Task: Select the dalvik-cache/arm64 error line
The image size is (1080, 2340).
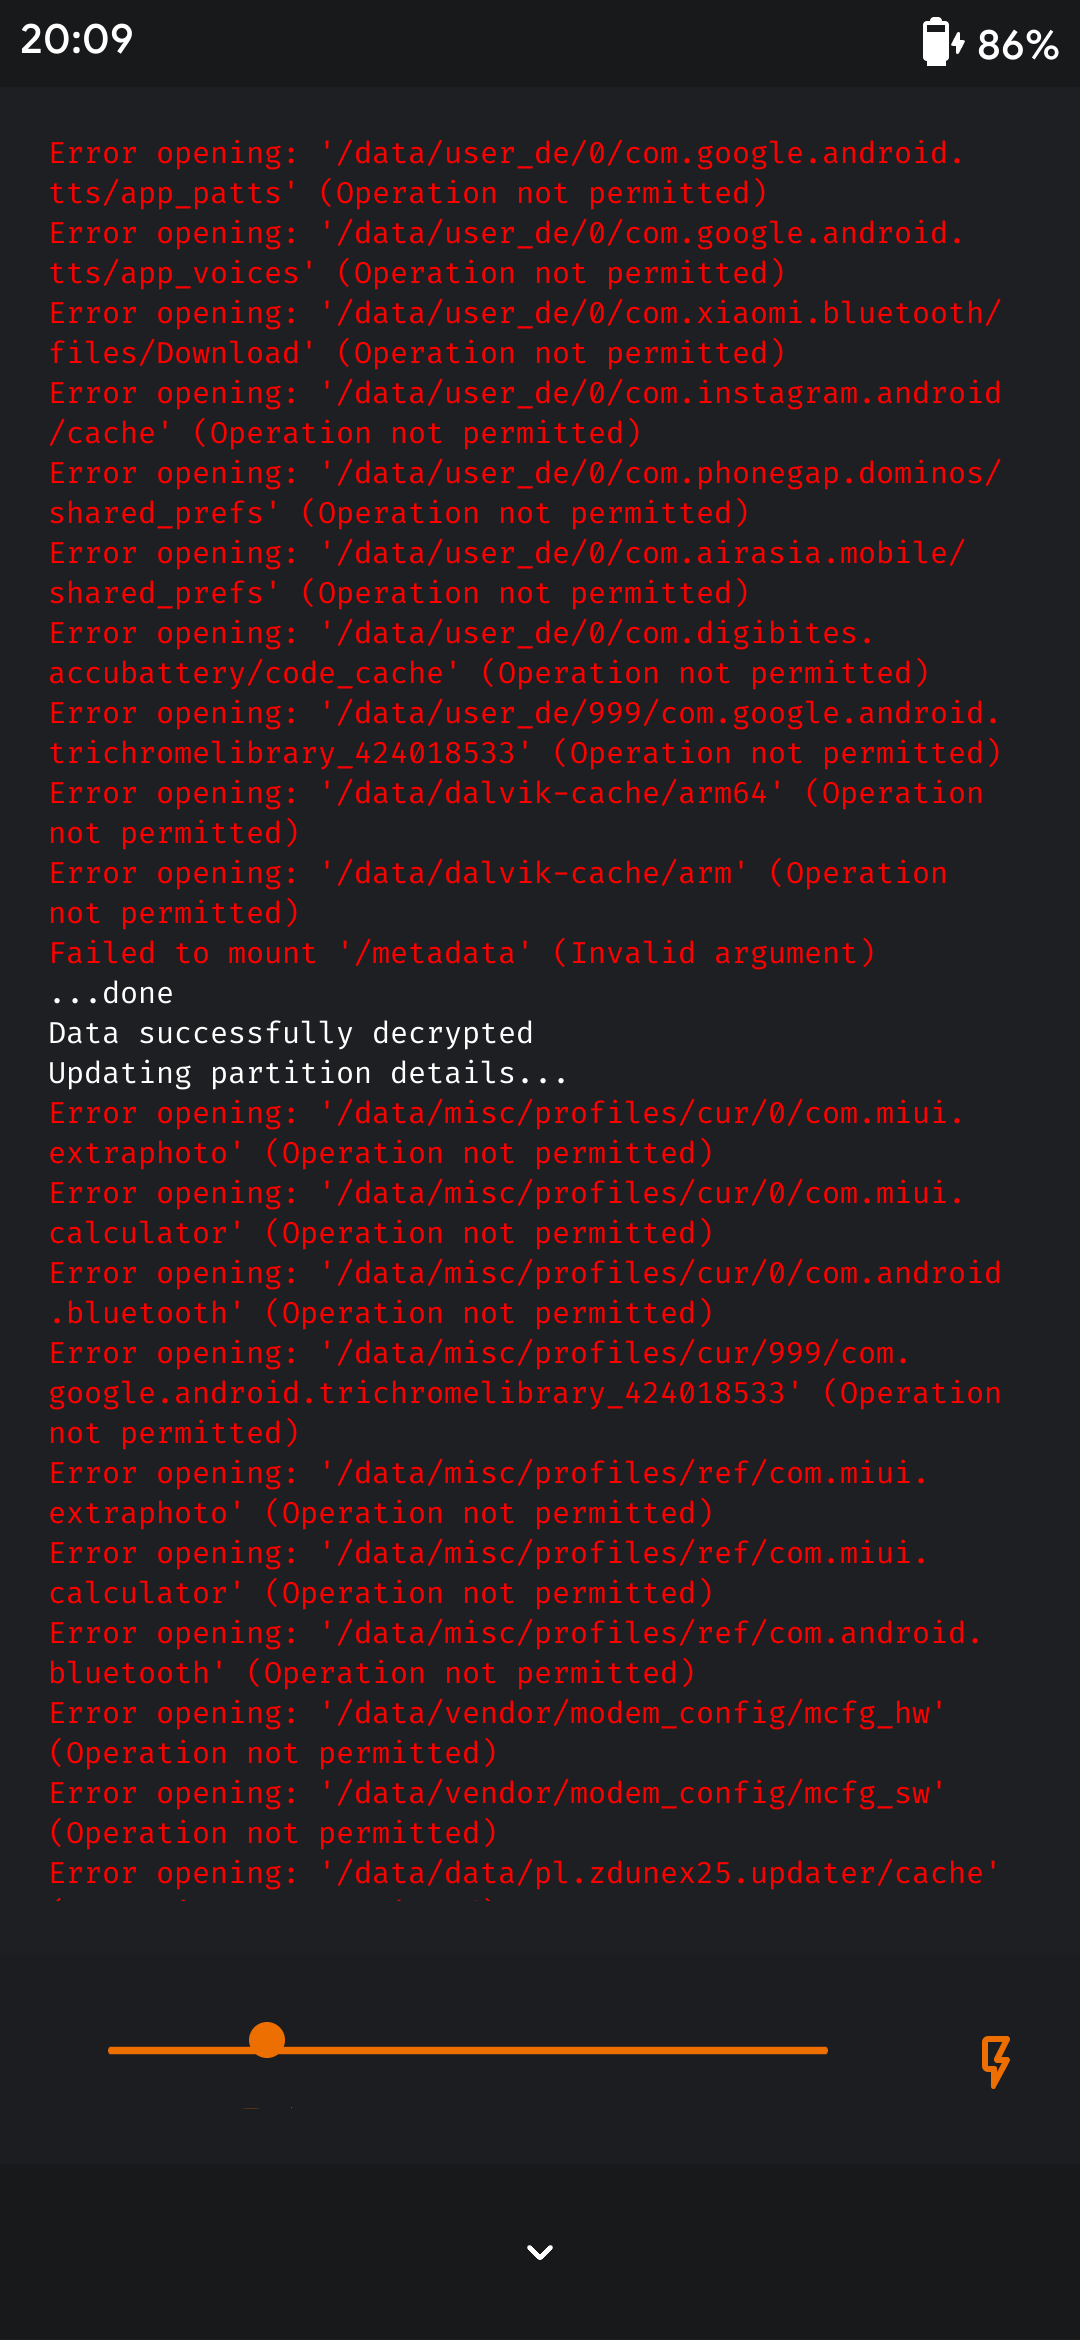Action: (516, 813)
